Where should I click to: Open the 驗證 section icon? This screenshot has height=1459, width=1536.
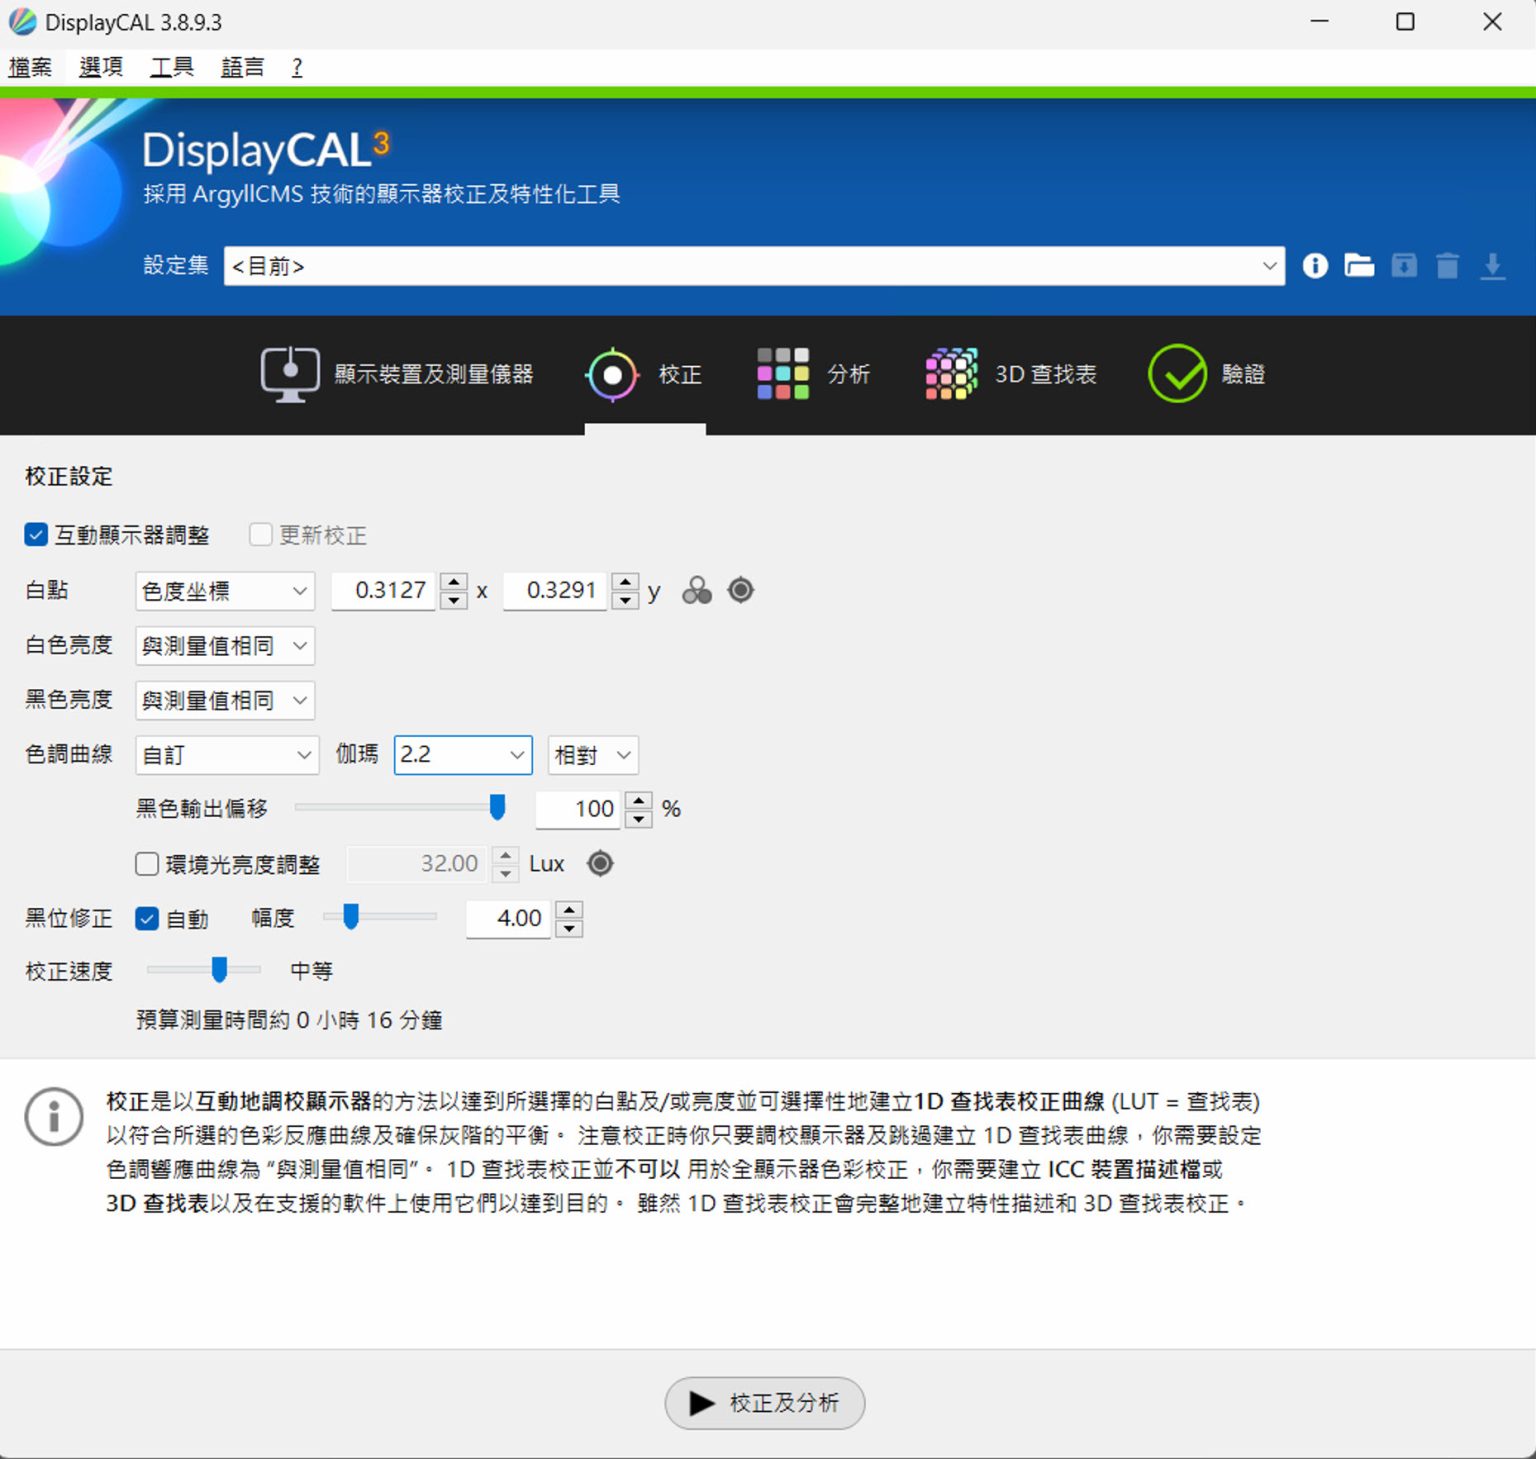[1179, 373]
